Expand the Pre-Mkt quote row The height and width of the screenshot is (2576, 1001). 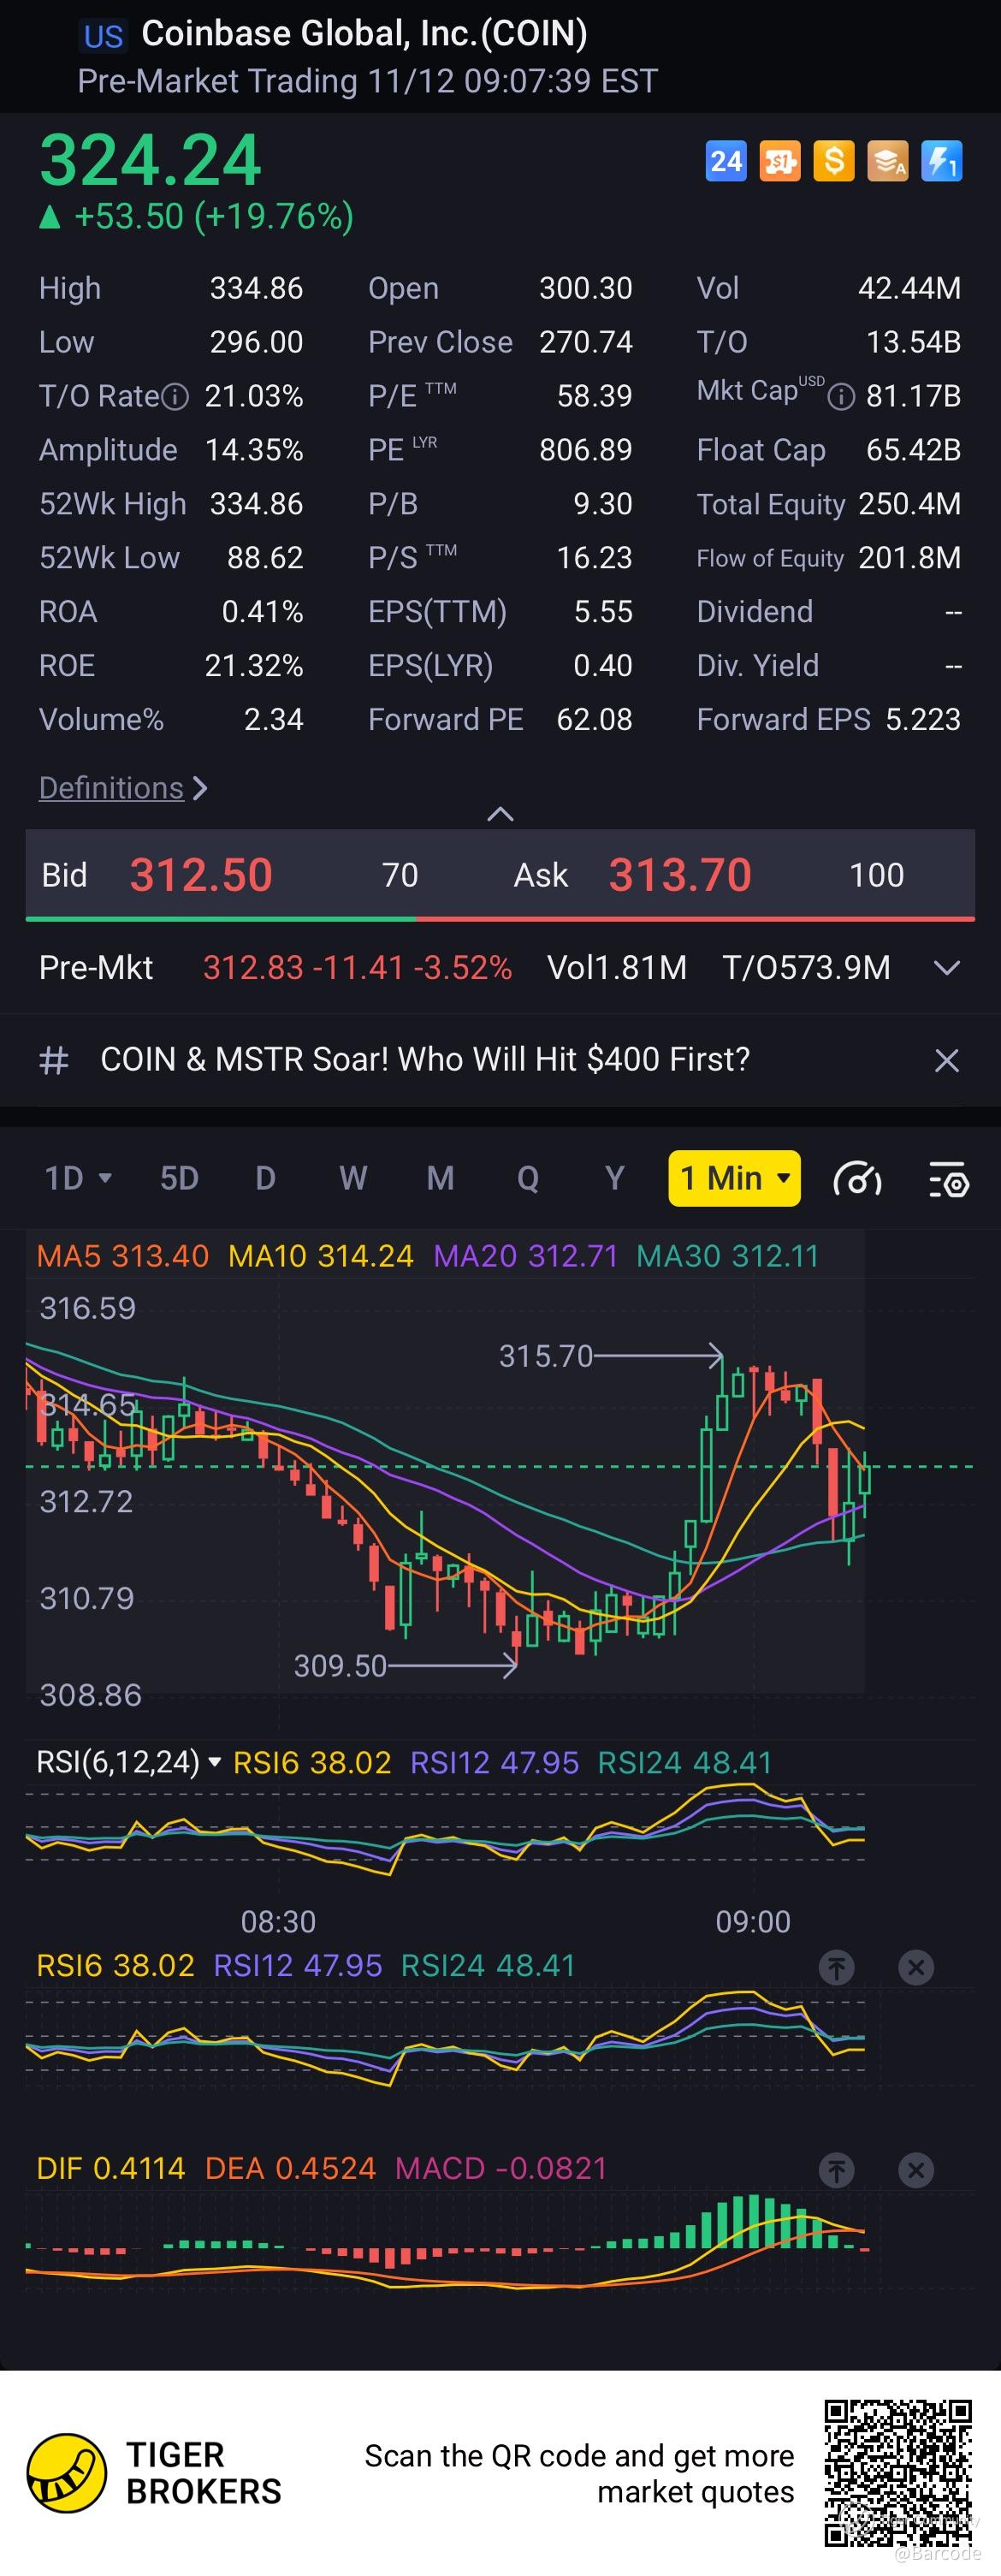tap(946, 968)
